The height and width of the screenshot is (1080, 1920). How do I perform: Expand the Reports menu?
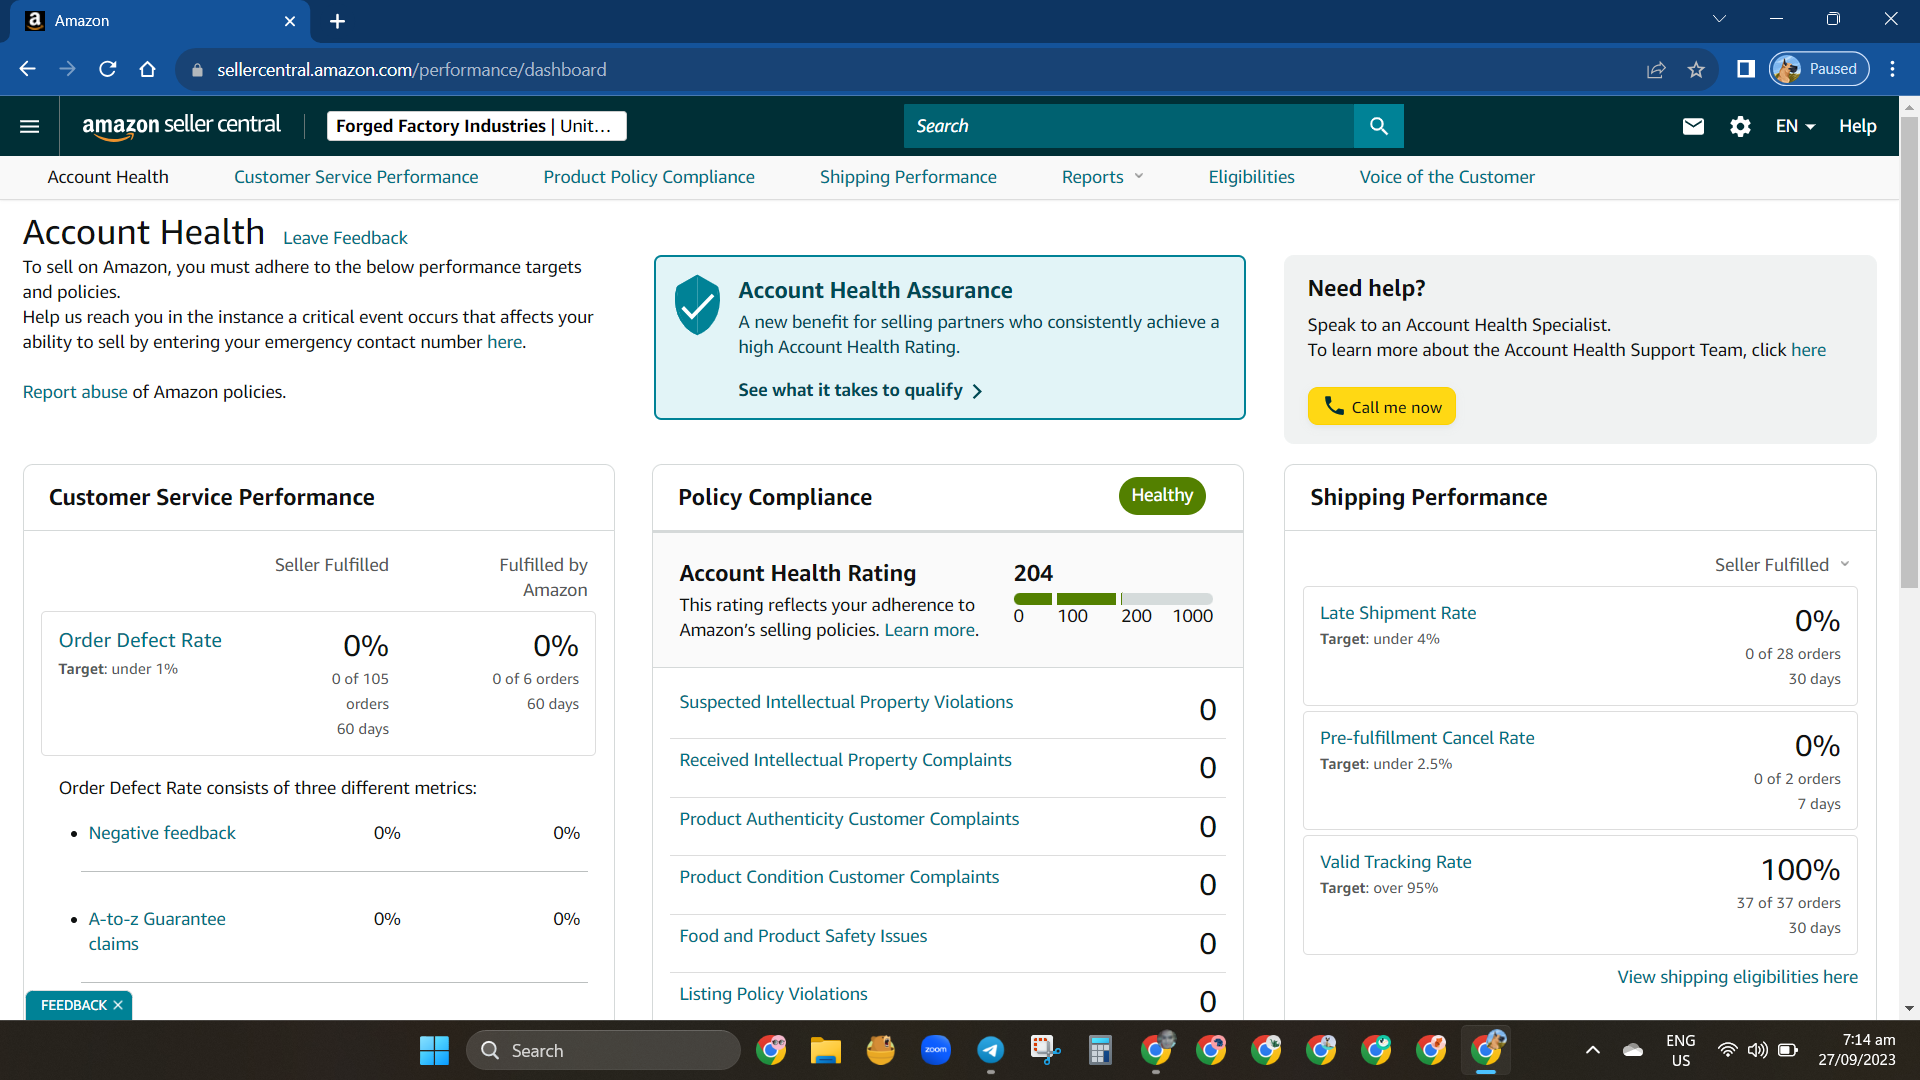tap(1102, 177)
